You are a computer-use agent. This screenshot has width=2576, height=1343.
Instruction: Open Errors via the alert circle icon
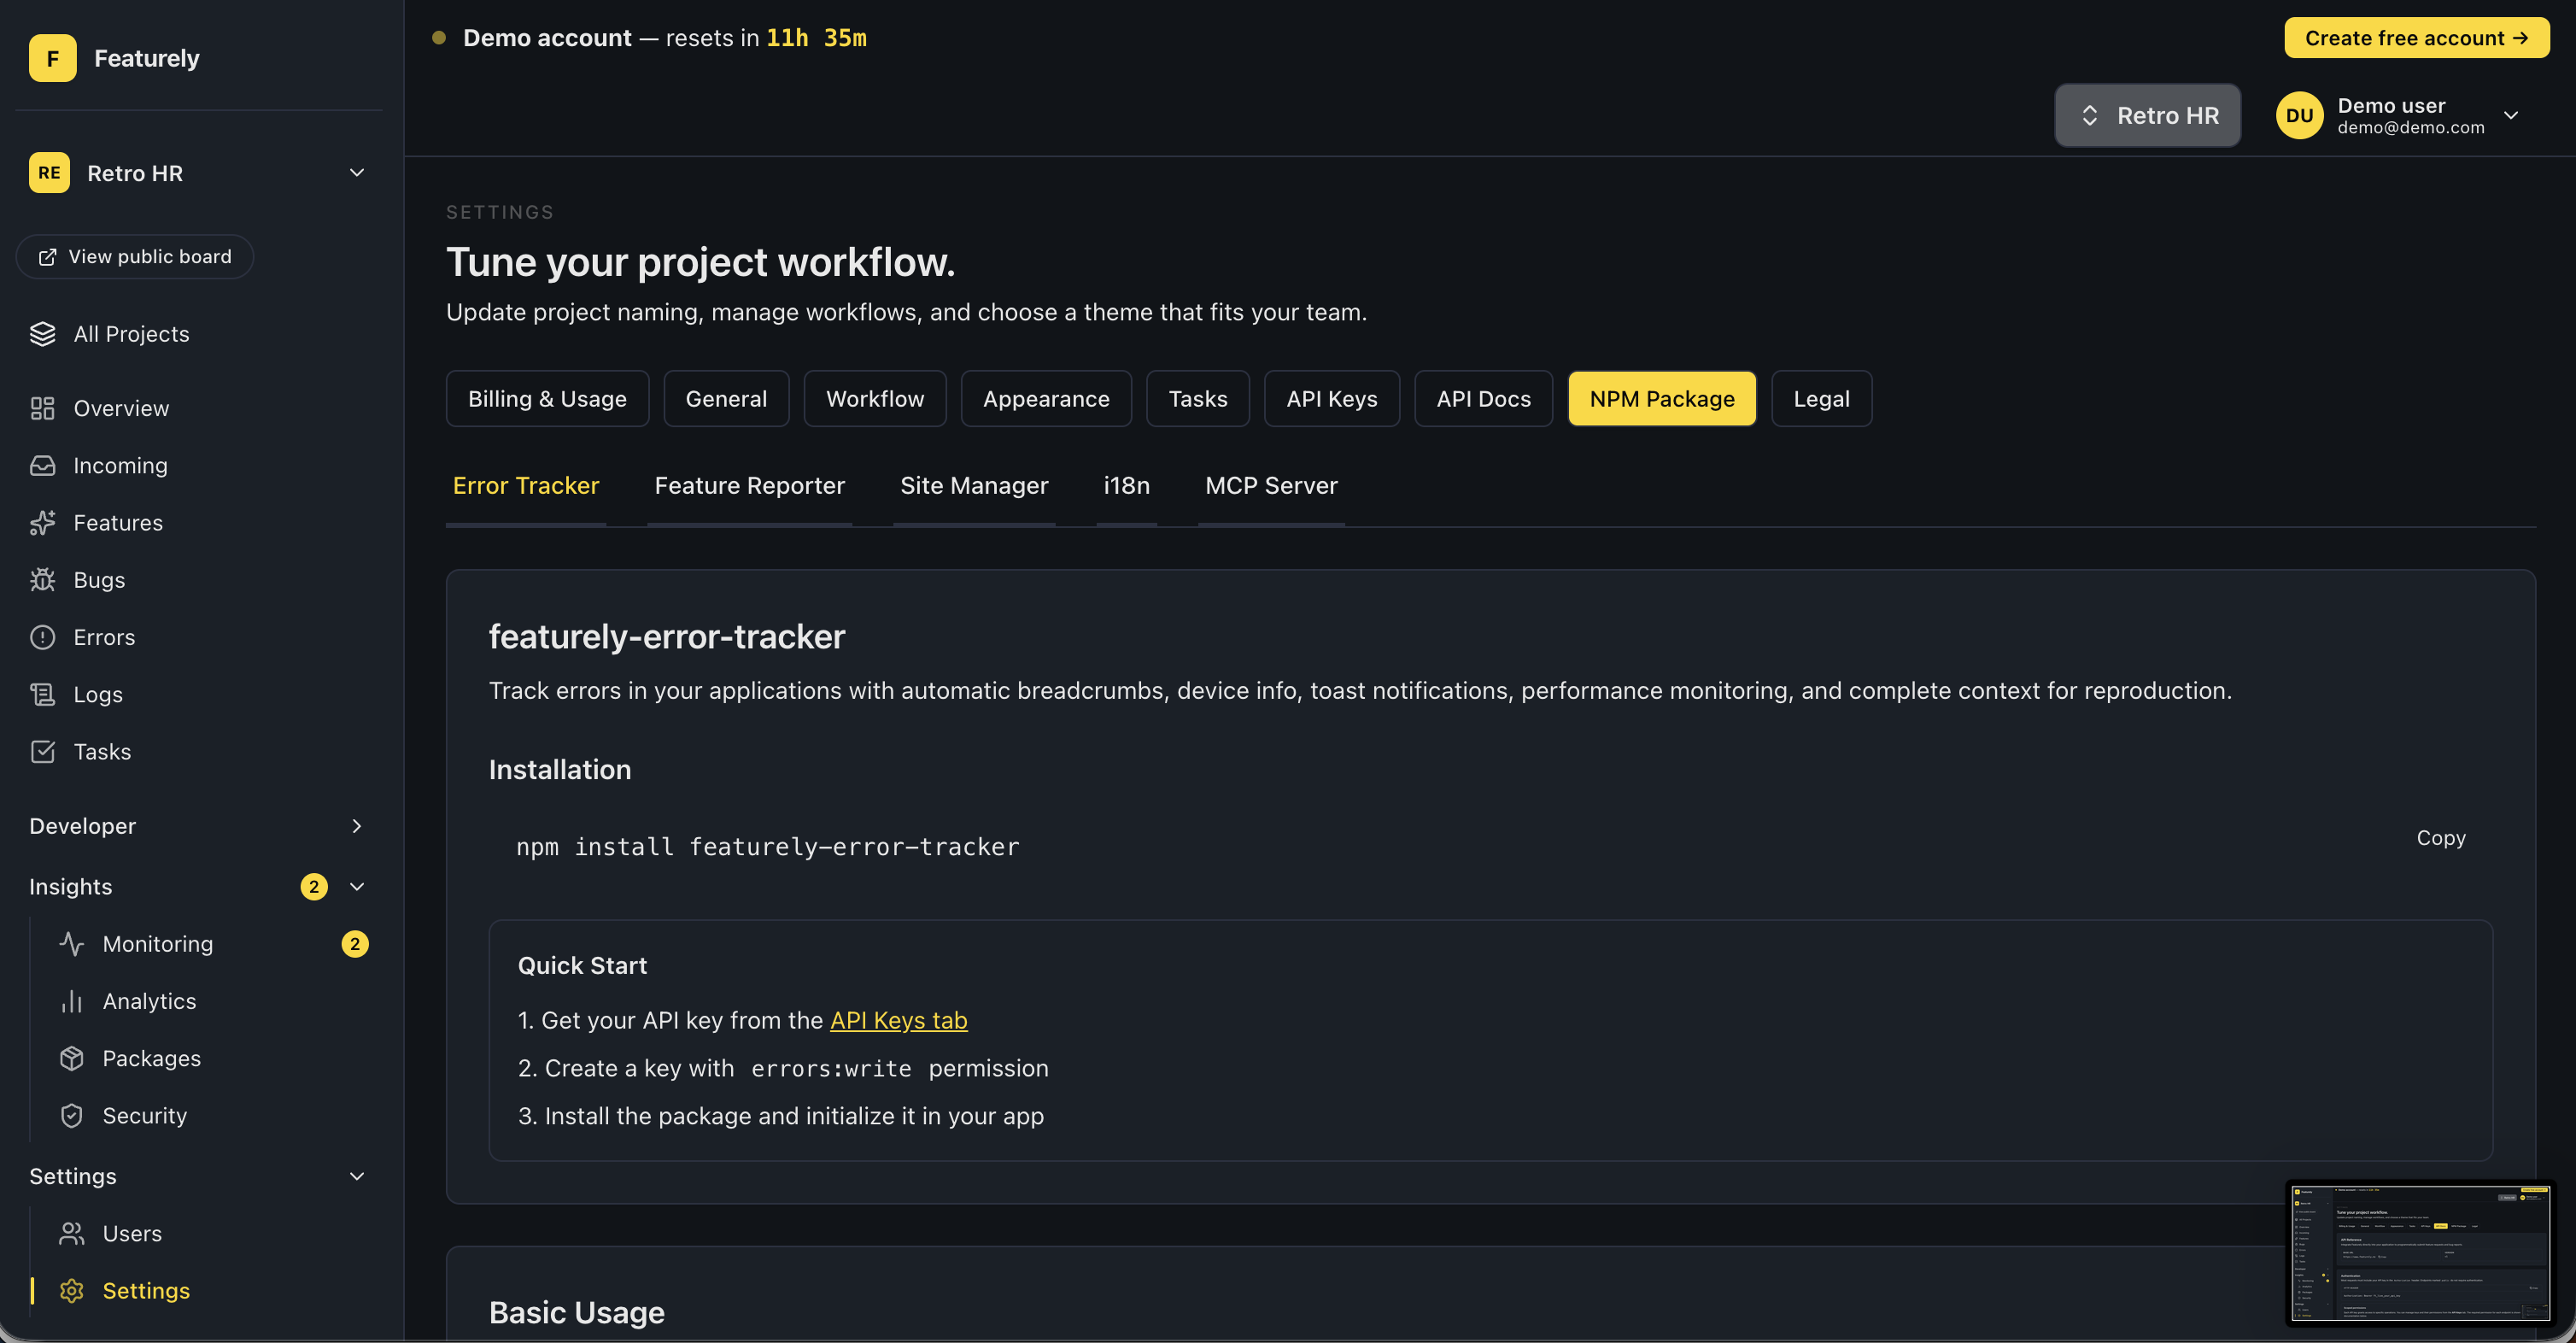tap(42, 637)
